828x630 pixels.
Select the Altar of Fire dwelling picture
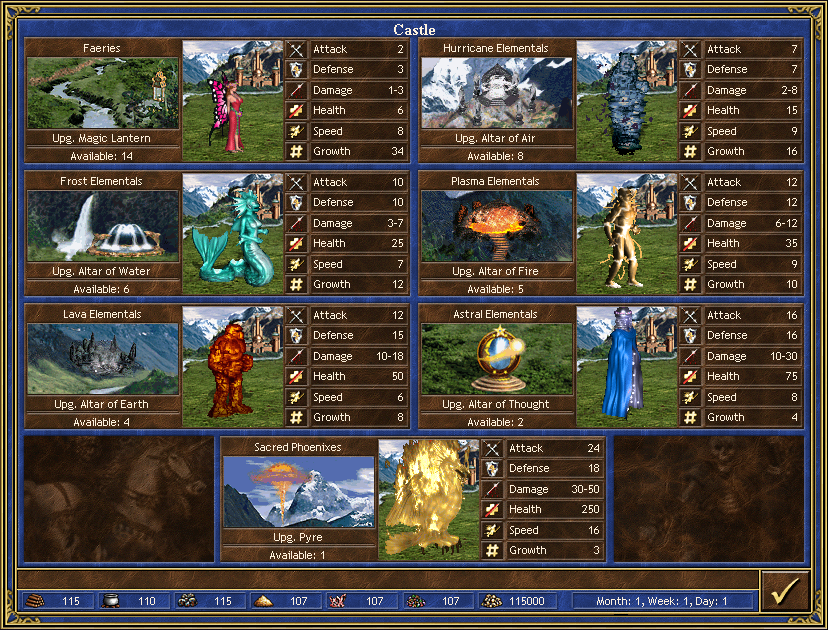tap(496, 226)
